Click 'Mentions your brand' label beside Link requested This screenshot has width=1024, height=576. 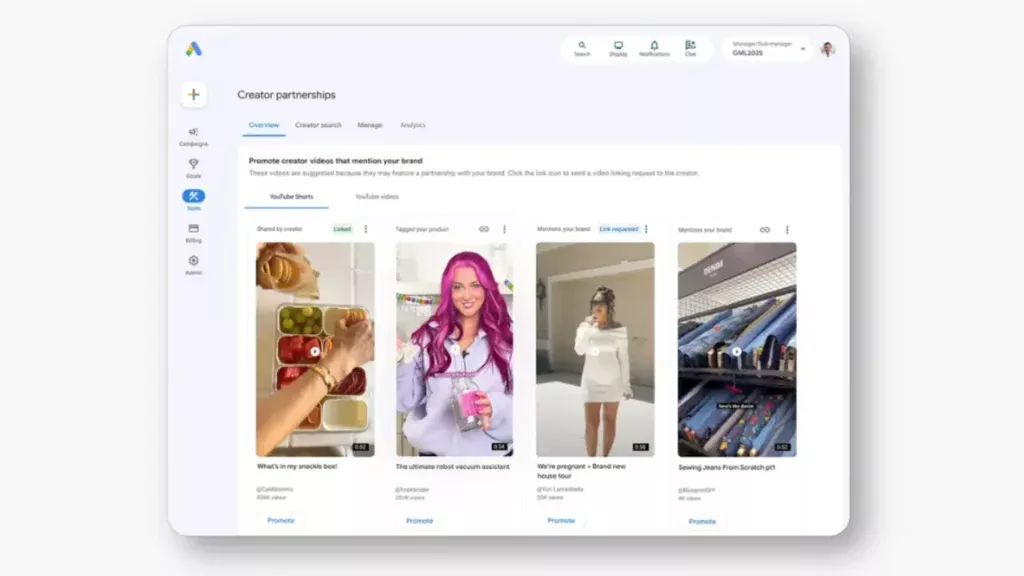(564, 229)
